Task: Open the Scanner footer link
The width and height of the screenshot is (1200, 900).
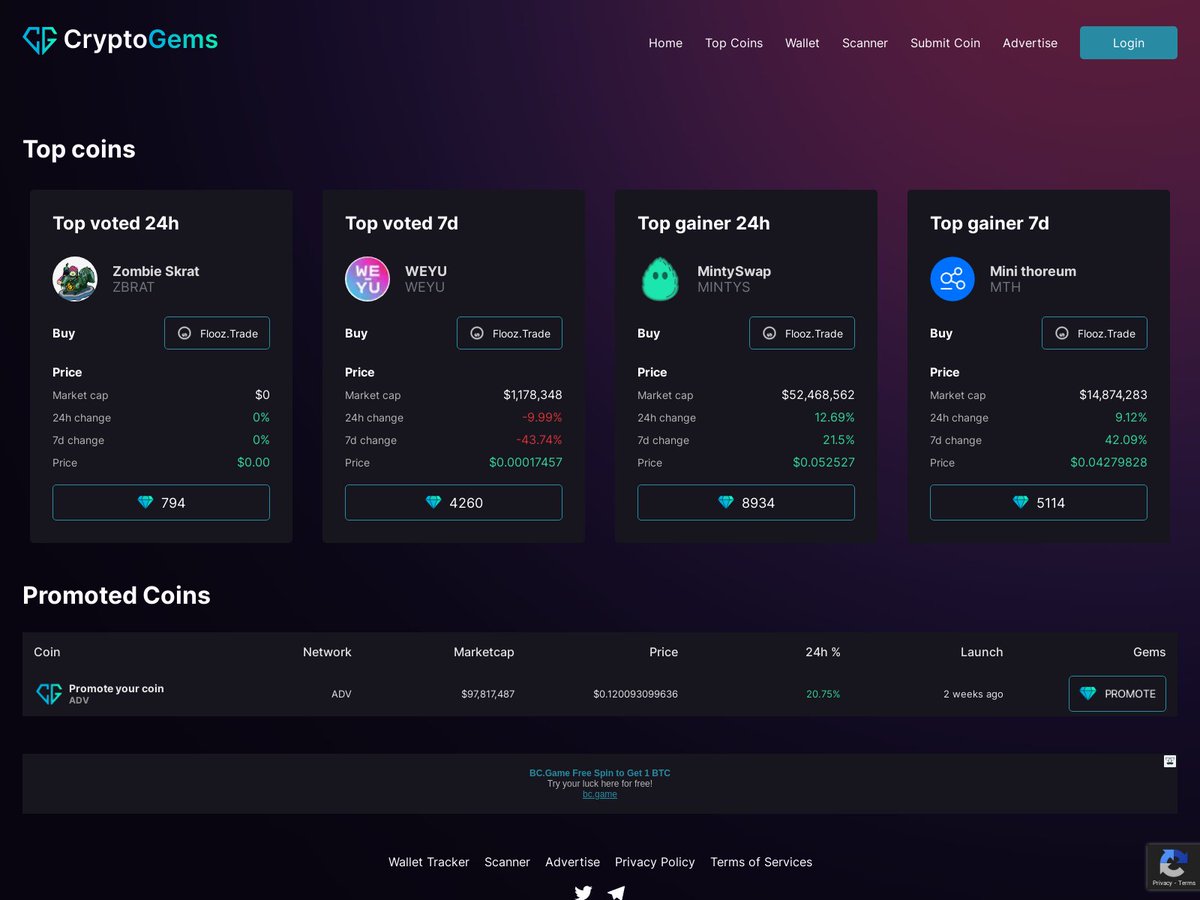Action: (507, 862)
